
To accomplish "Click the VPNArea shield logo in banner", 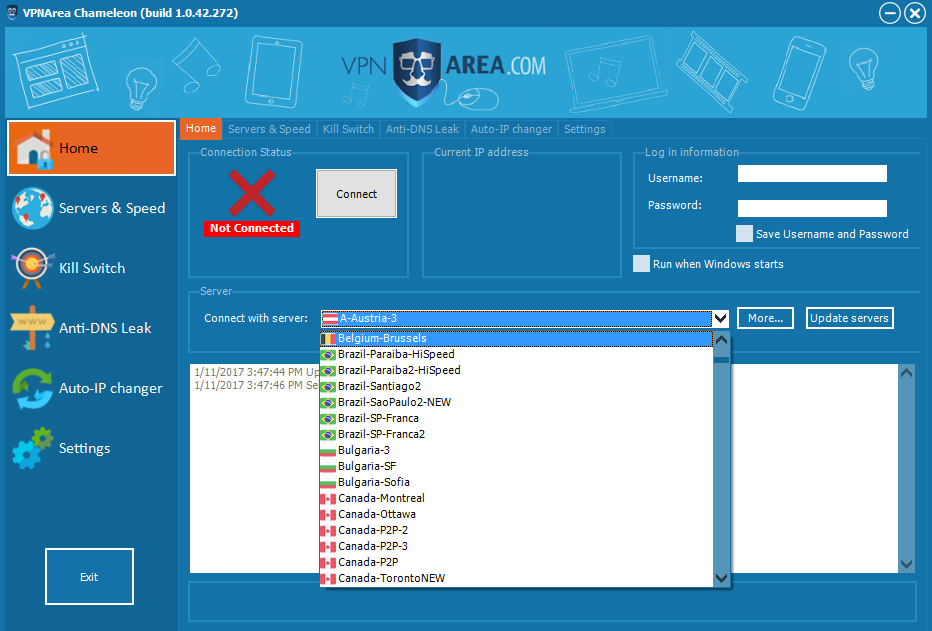I will point(417,71).
